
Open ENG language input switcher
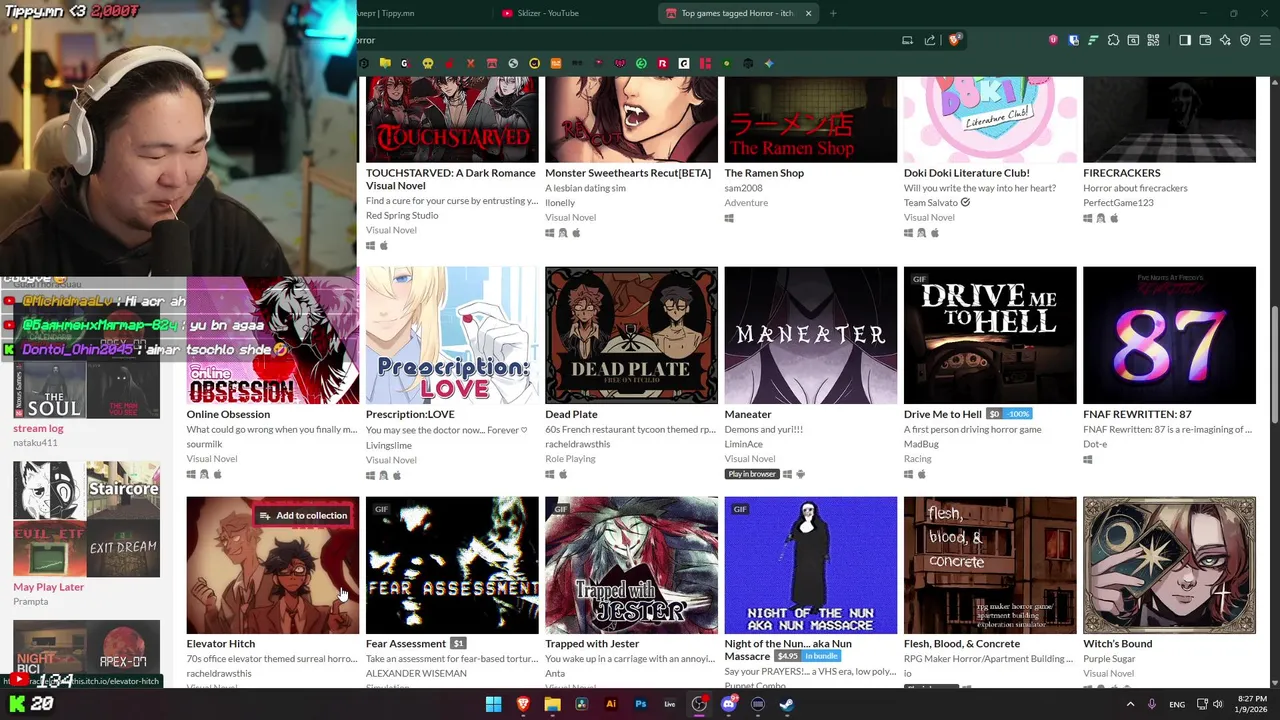1177,704
